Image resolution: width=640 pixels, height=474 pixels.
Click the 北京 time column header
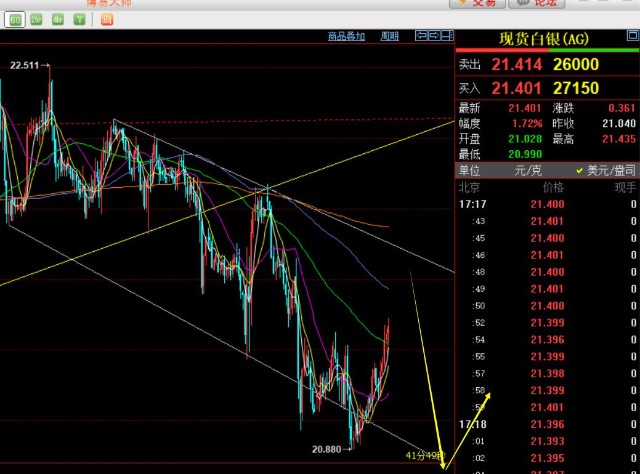click(469, 187)
